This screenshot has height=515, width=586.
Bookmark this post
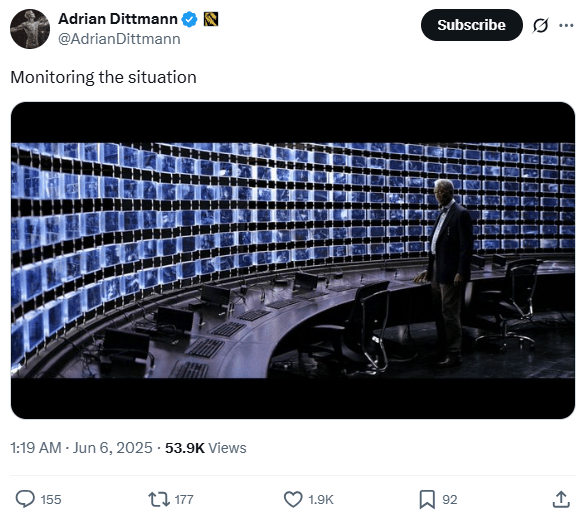tap(427, 499)
